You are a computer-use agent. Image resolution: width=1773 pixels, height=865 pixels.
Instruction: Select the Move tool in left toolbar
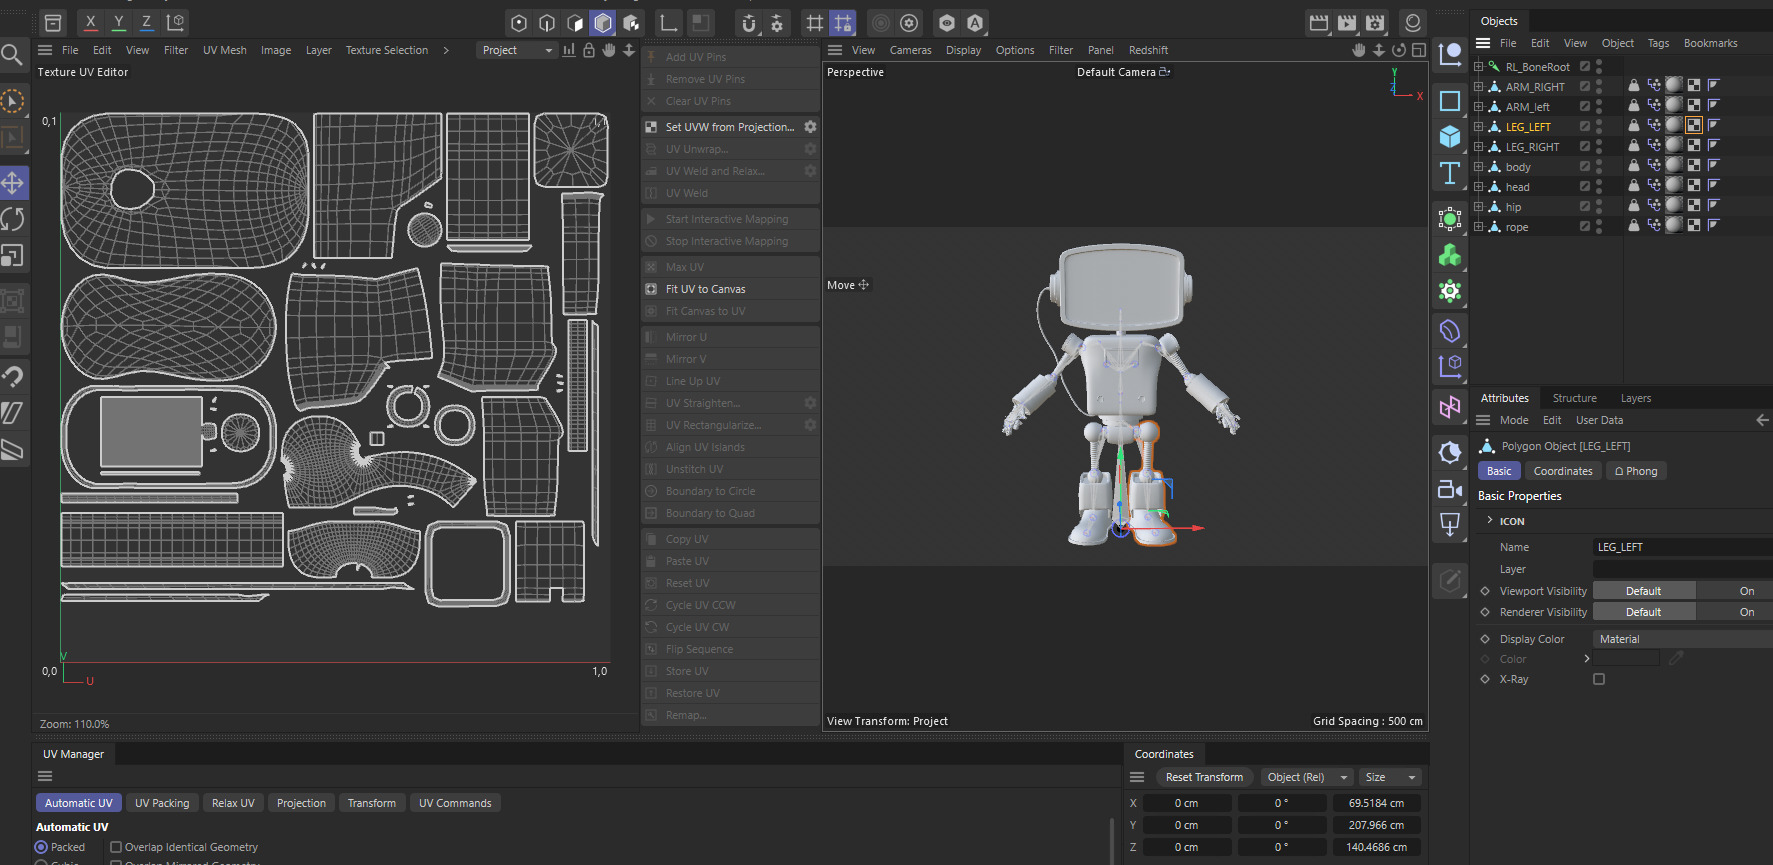click(13, 183)
